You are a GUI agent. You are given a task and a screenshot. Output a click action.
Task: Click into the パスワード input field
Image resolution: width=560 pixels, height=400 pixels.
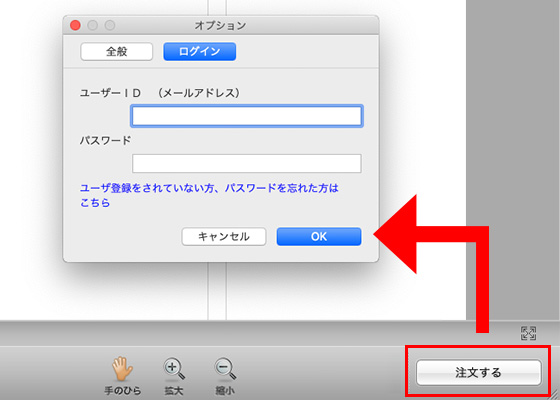pyautogui.click(x=247, y=164)
